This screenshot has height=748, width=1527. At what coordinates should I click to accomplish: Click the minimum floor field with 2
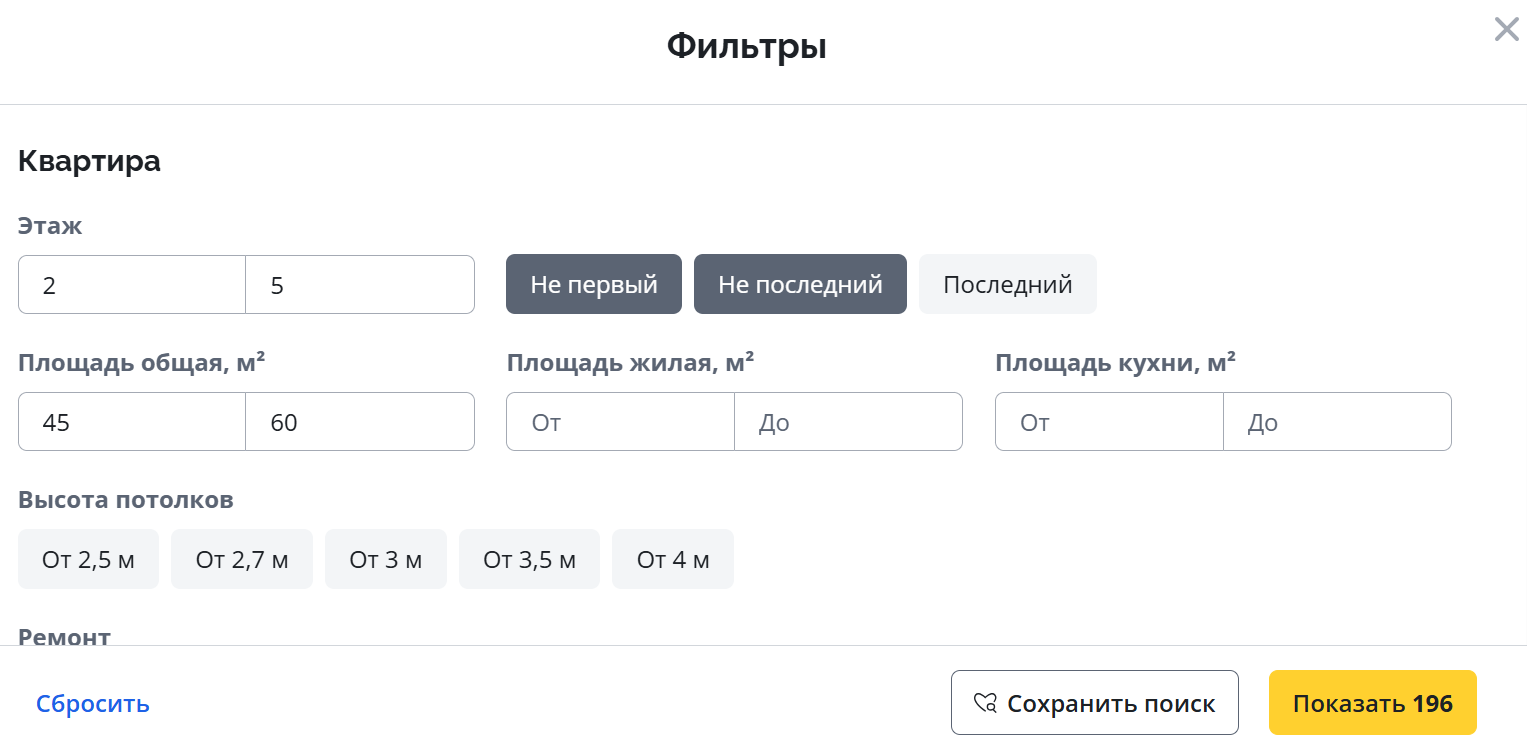pyautogui.click(x=132, y=285)
